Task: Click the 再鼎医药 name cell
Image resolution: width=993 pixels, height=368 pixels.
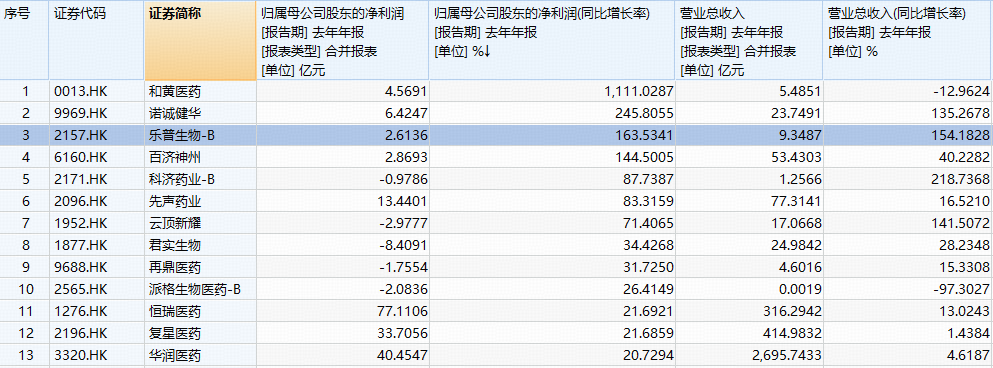Action: (174, 267)
